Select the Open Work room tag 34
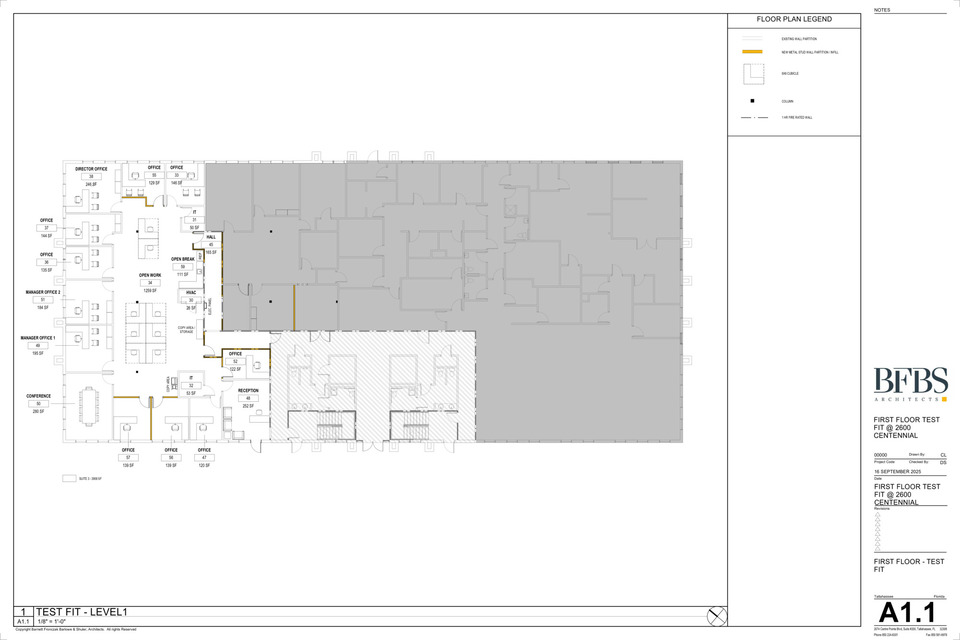The image size is (960, 640). (150, 283)
